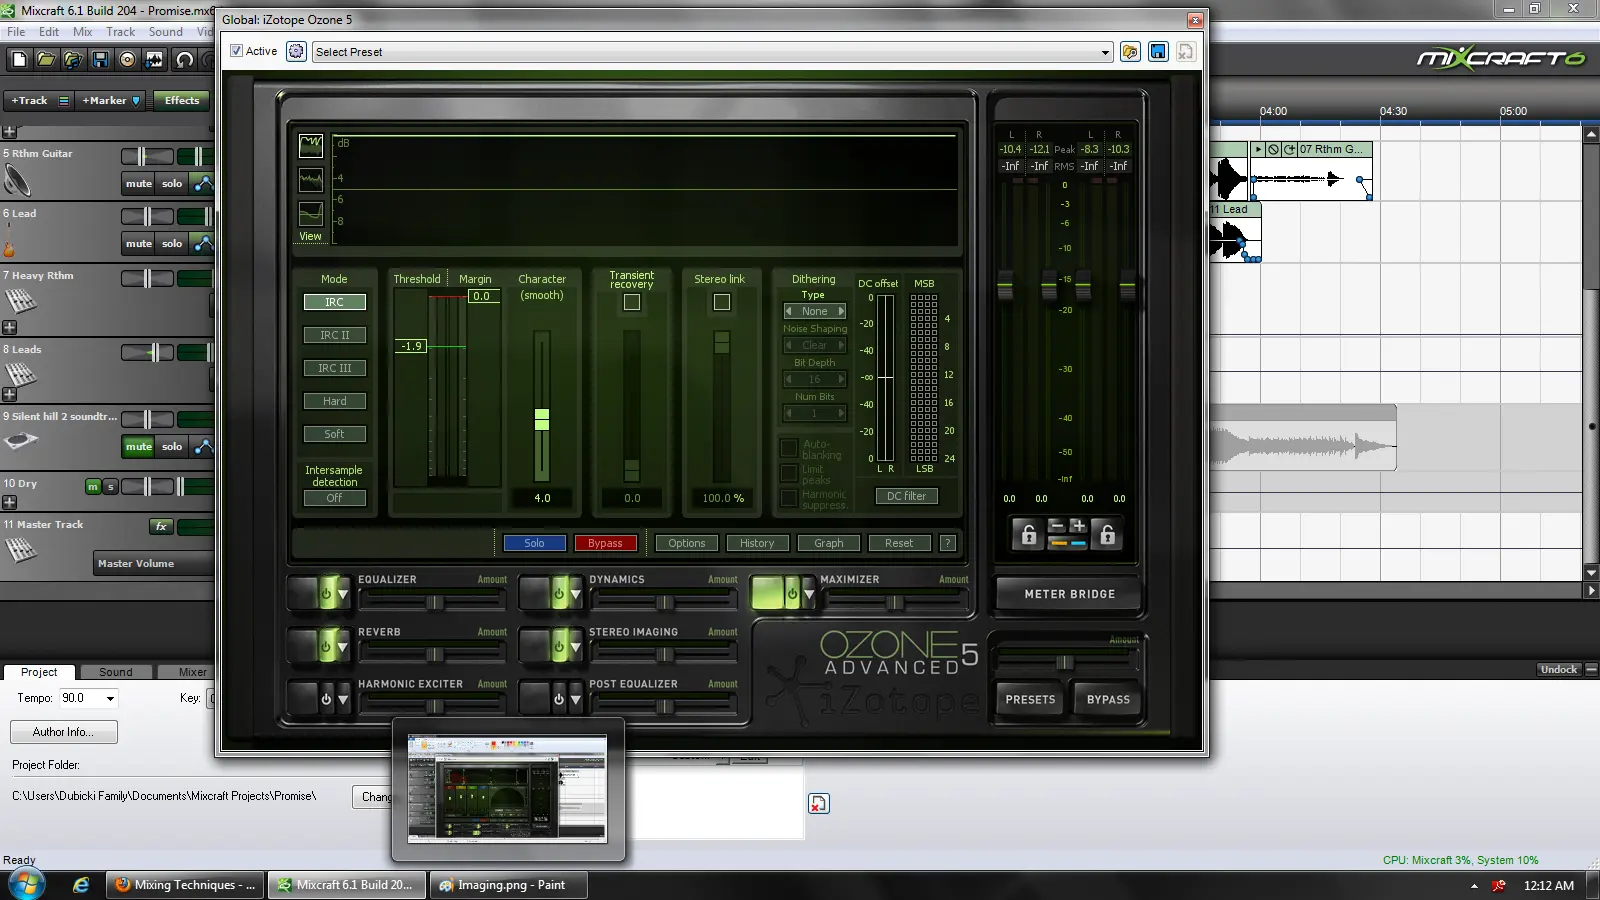The height and width of the screenshot is (900, 1600).
Task: Click the right output meter lock icon
Action: pos(1107,535)
